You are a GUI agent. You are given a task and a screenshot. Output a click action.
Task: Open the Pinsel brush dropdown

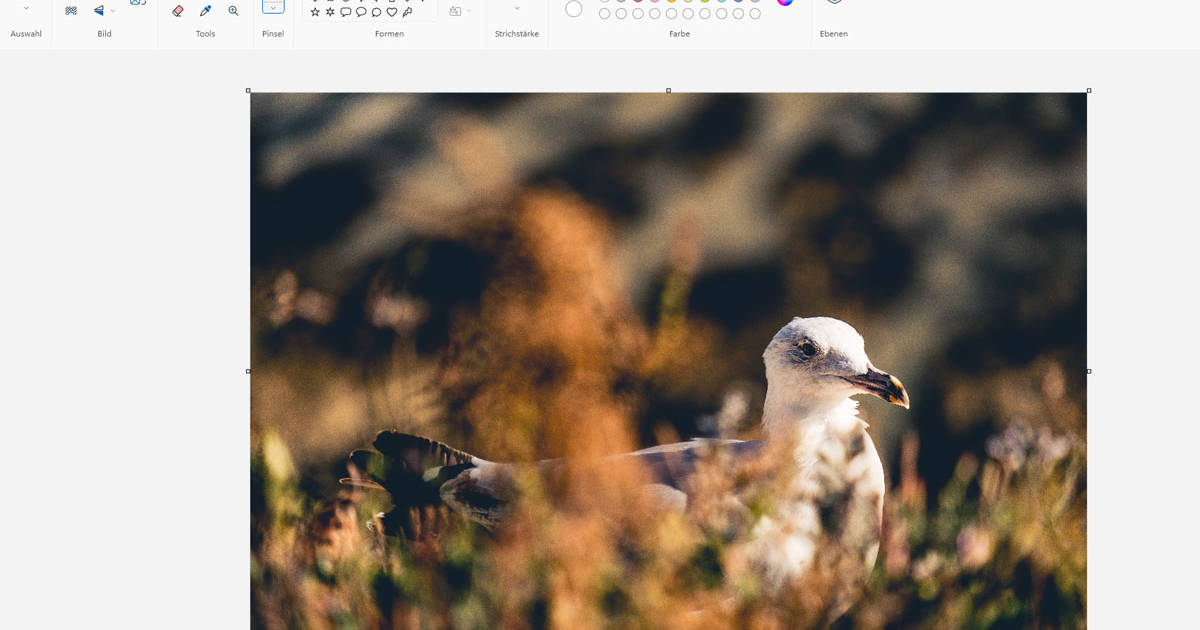(273, 7)
